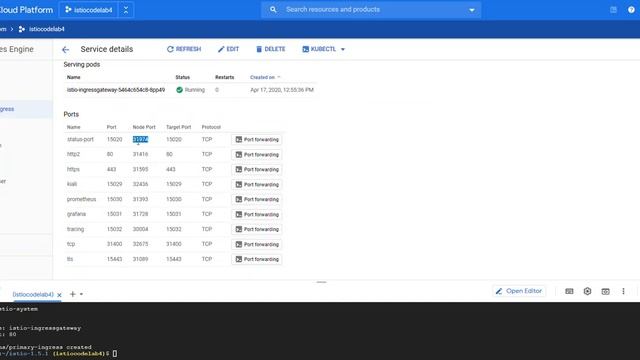
Task: Open the istio-ingressgateway serving pod link
Action: tap(116, 90)
